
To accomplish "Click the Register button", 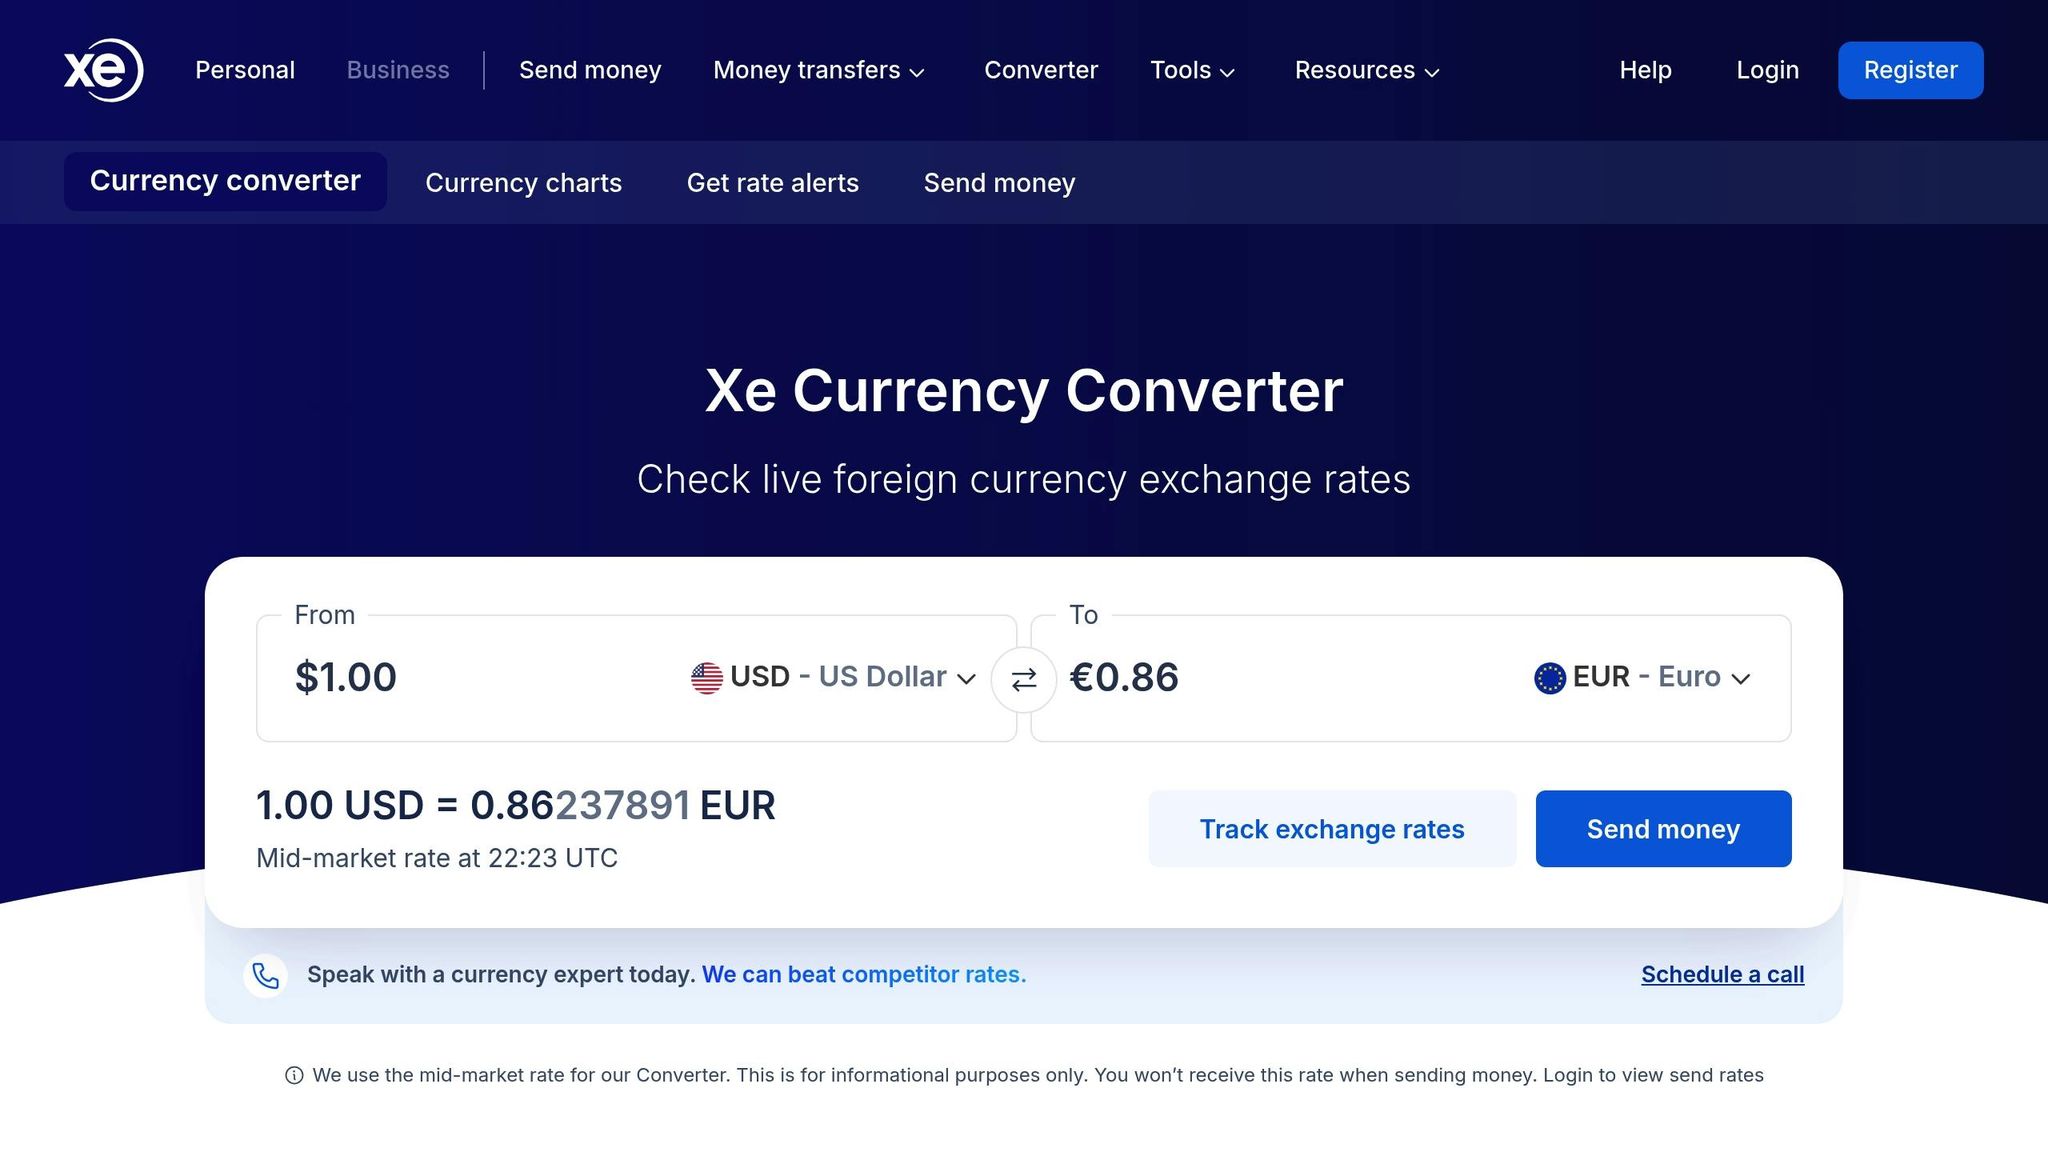I will point(1910,70).
